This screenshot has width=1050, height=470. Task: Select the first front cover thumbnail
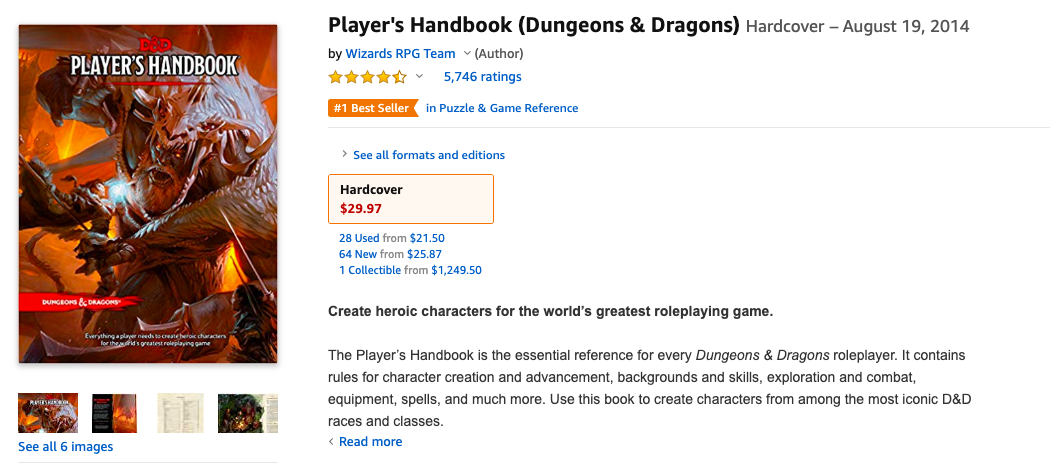[x=48, y=413]
